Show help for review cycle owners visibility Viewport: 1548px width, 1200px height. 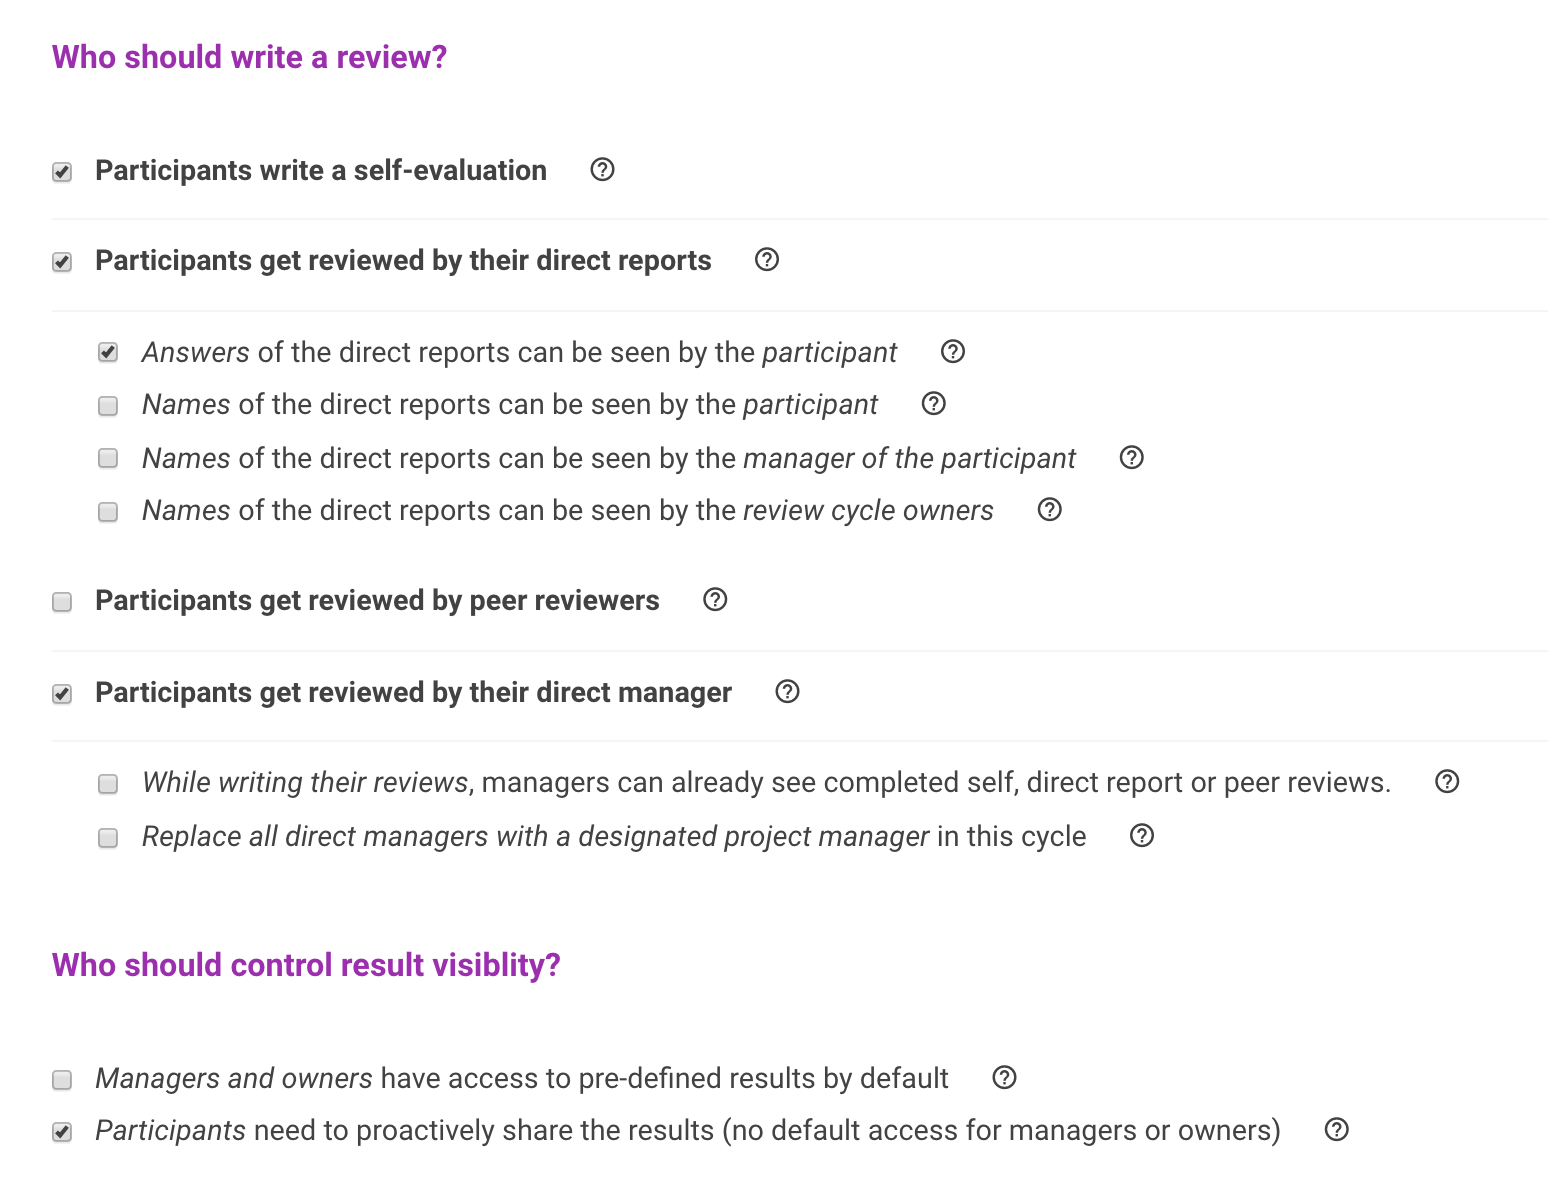(x=1050, y=510)
